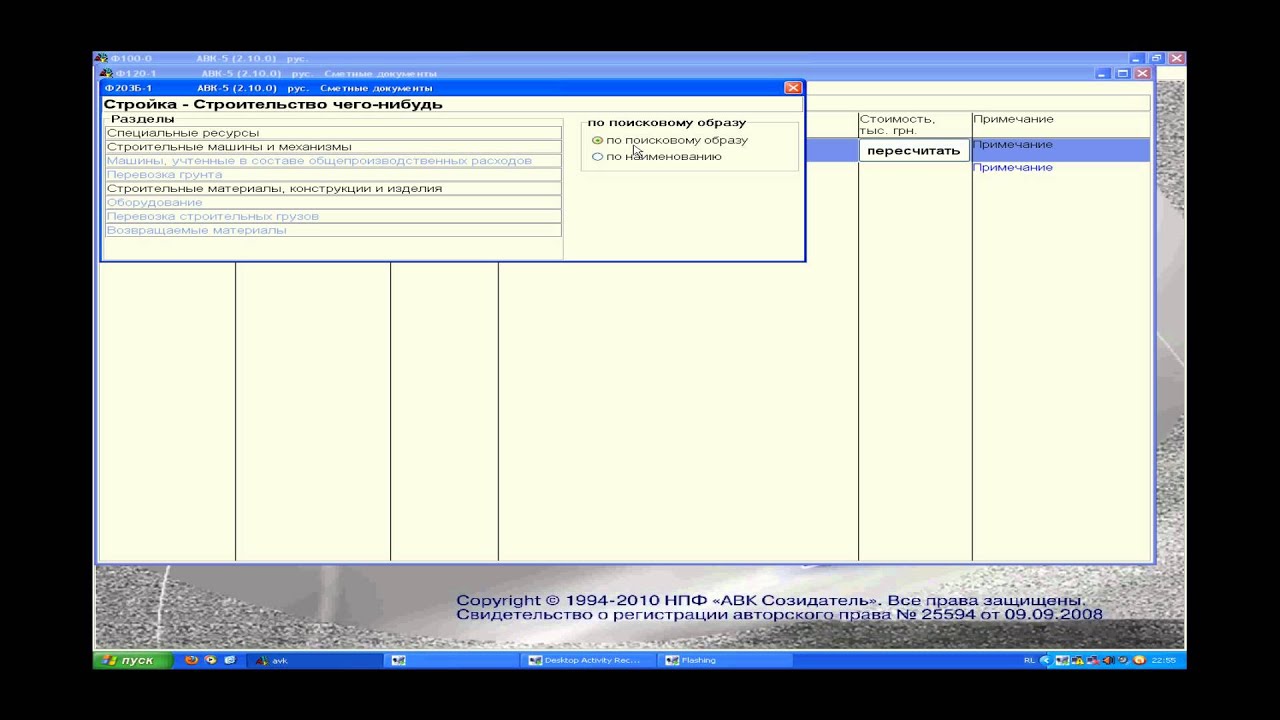
Task: Click the Ф120-1 window title bar icon
Action: [106, 74]
